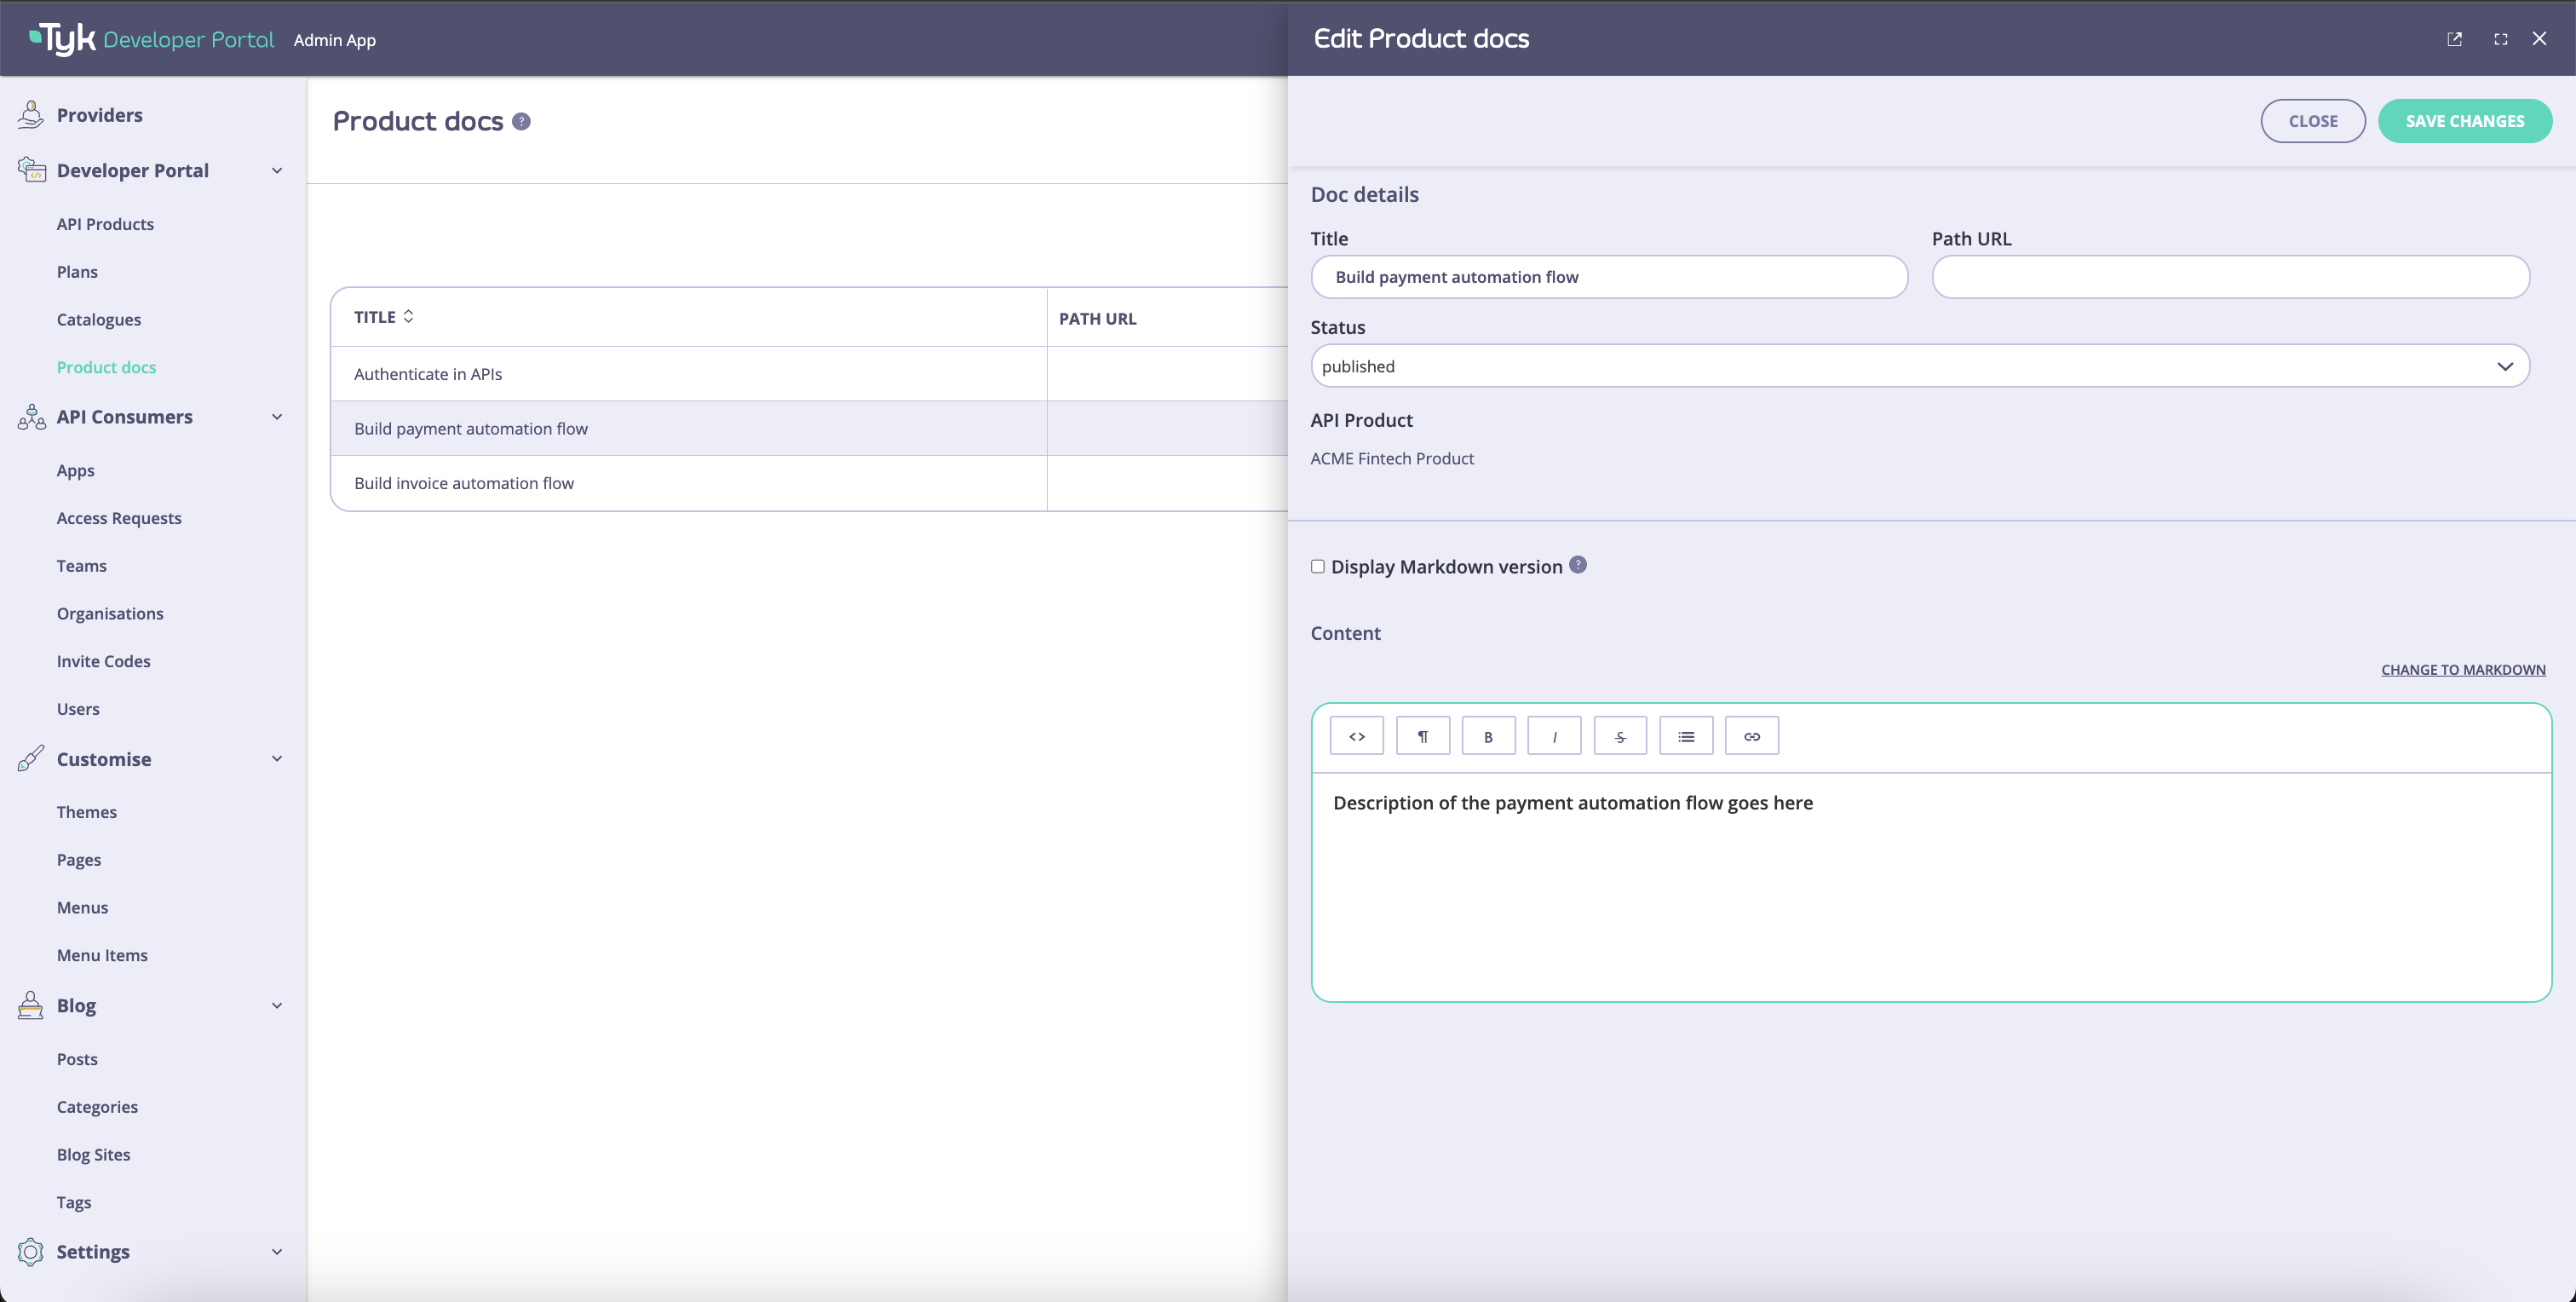Select the code view icon in the editor toolbar
The image size is (2576, 1302).
(1356, 735)
